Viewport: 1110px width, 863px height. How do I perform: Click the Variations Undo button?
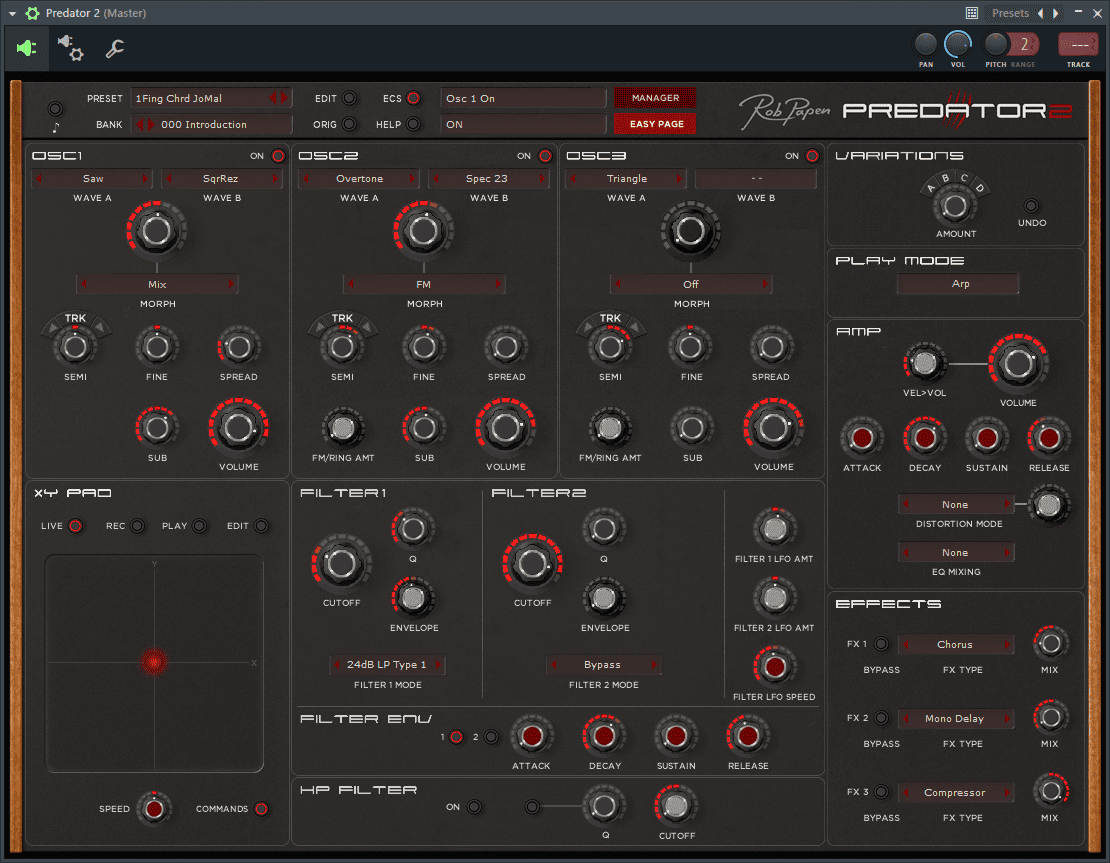click(x=1031, y=206)
